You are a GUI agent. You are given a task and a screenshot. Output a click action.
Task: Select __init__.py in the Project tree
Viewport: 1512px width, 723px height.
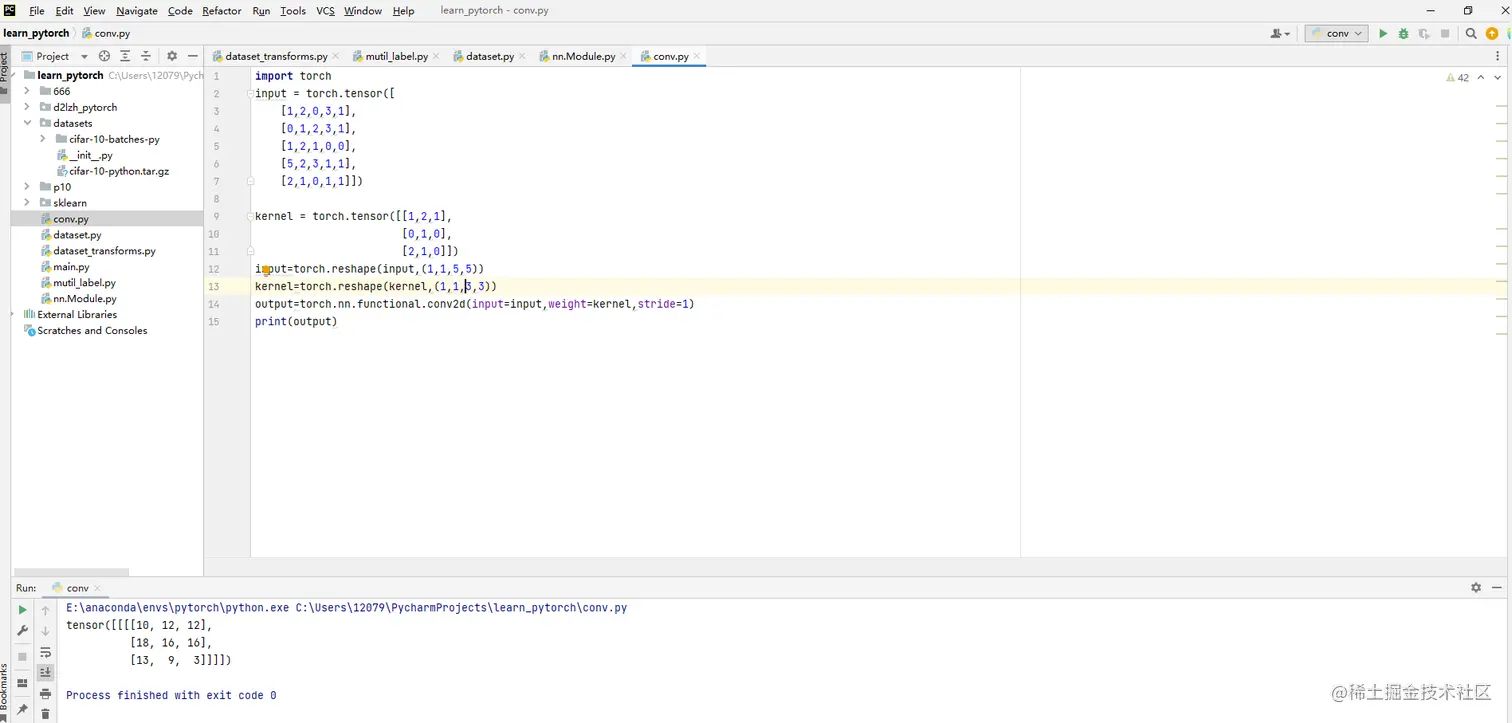tap(90, 155)
